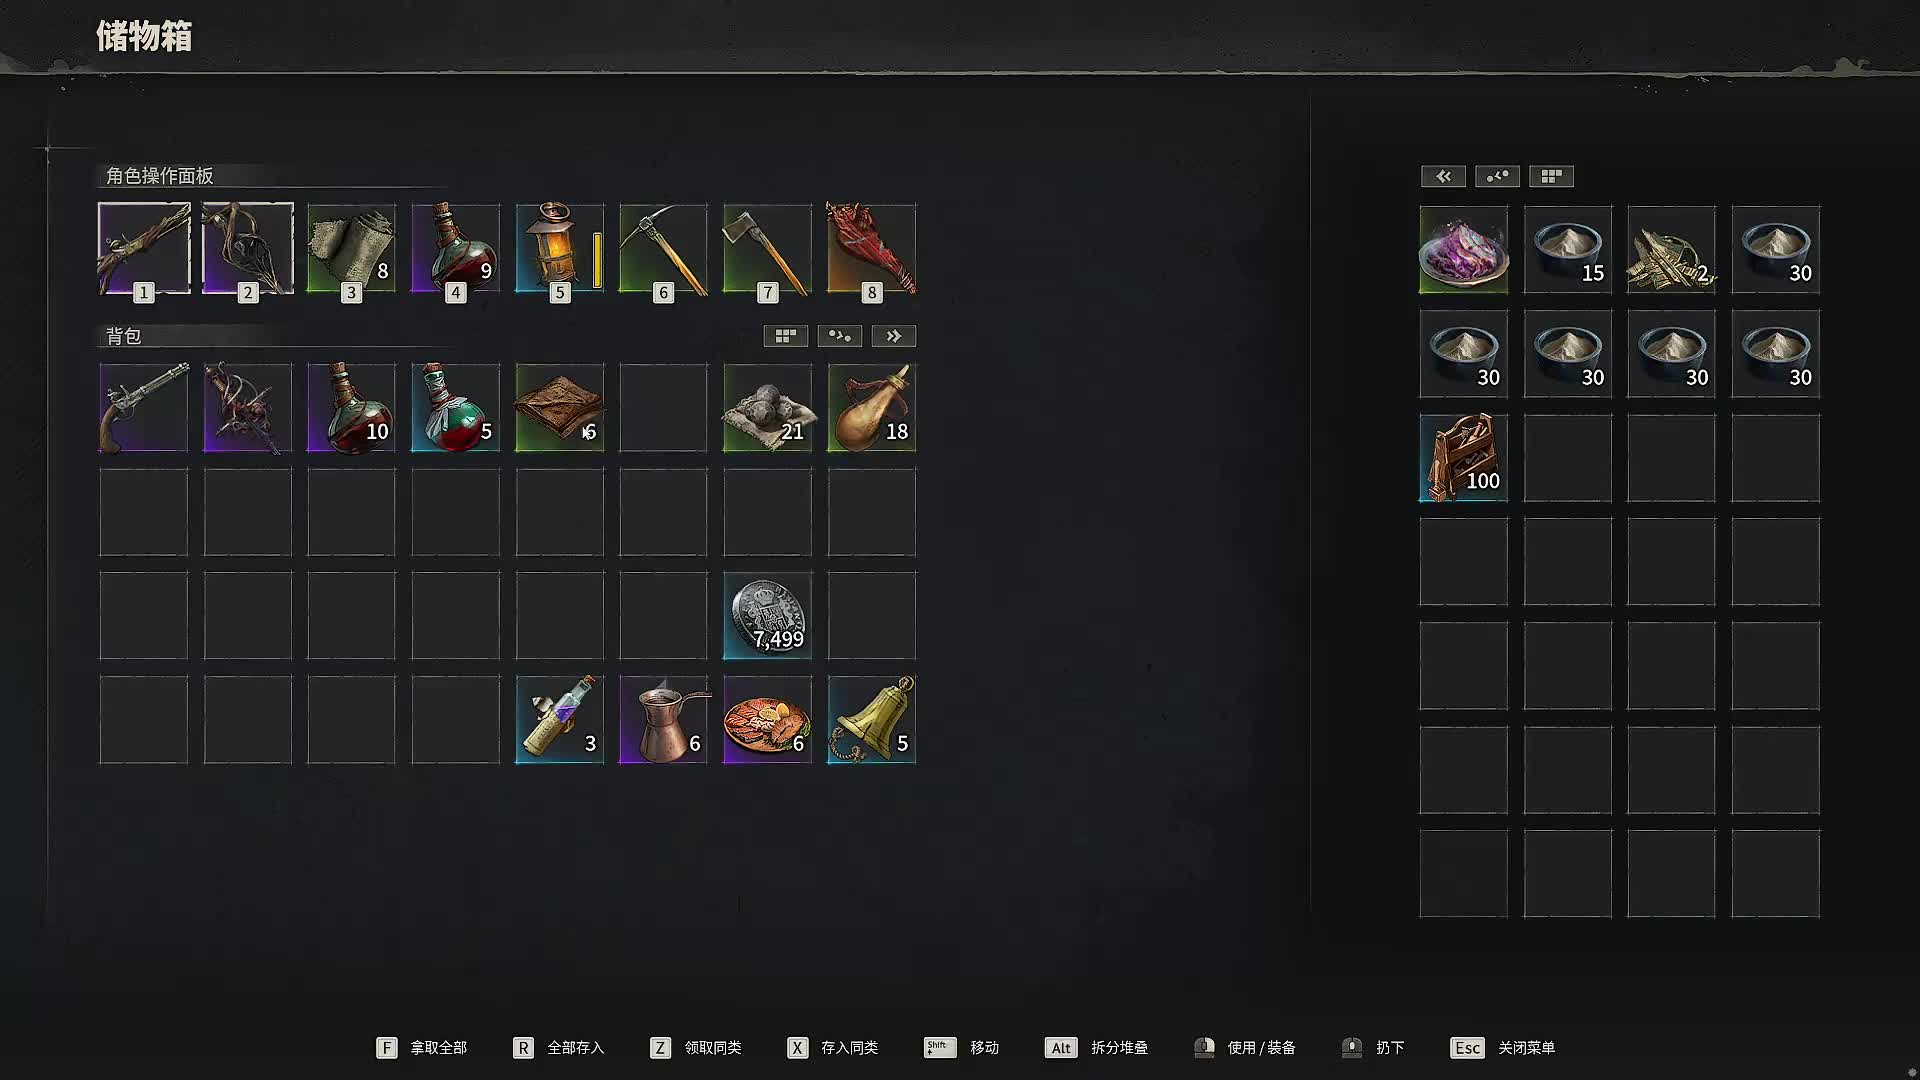The height and width of the screenshot is (1080, 1920).
Task: Choose the purple crystal bowl in storage
Action: pyautogui.click(x=1463, y=249)
